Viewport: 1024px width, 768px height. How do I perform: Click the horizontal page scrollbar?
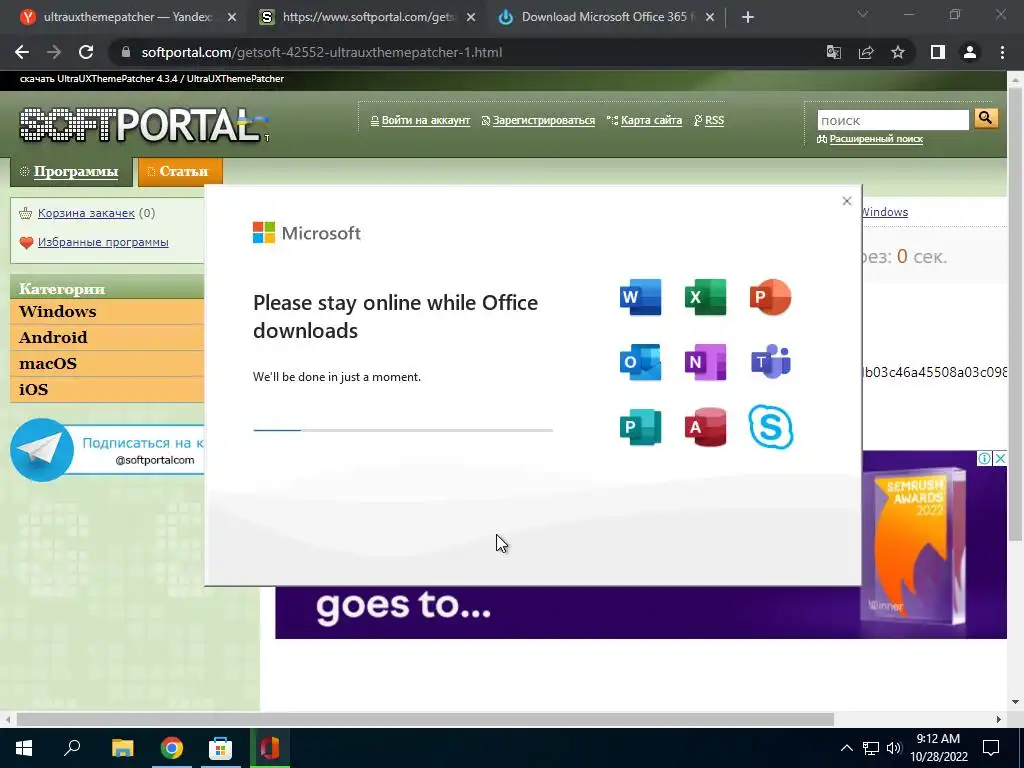tap(424, 720)
